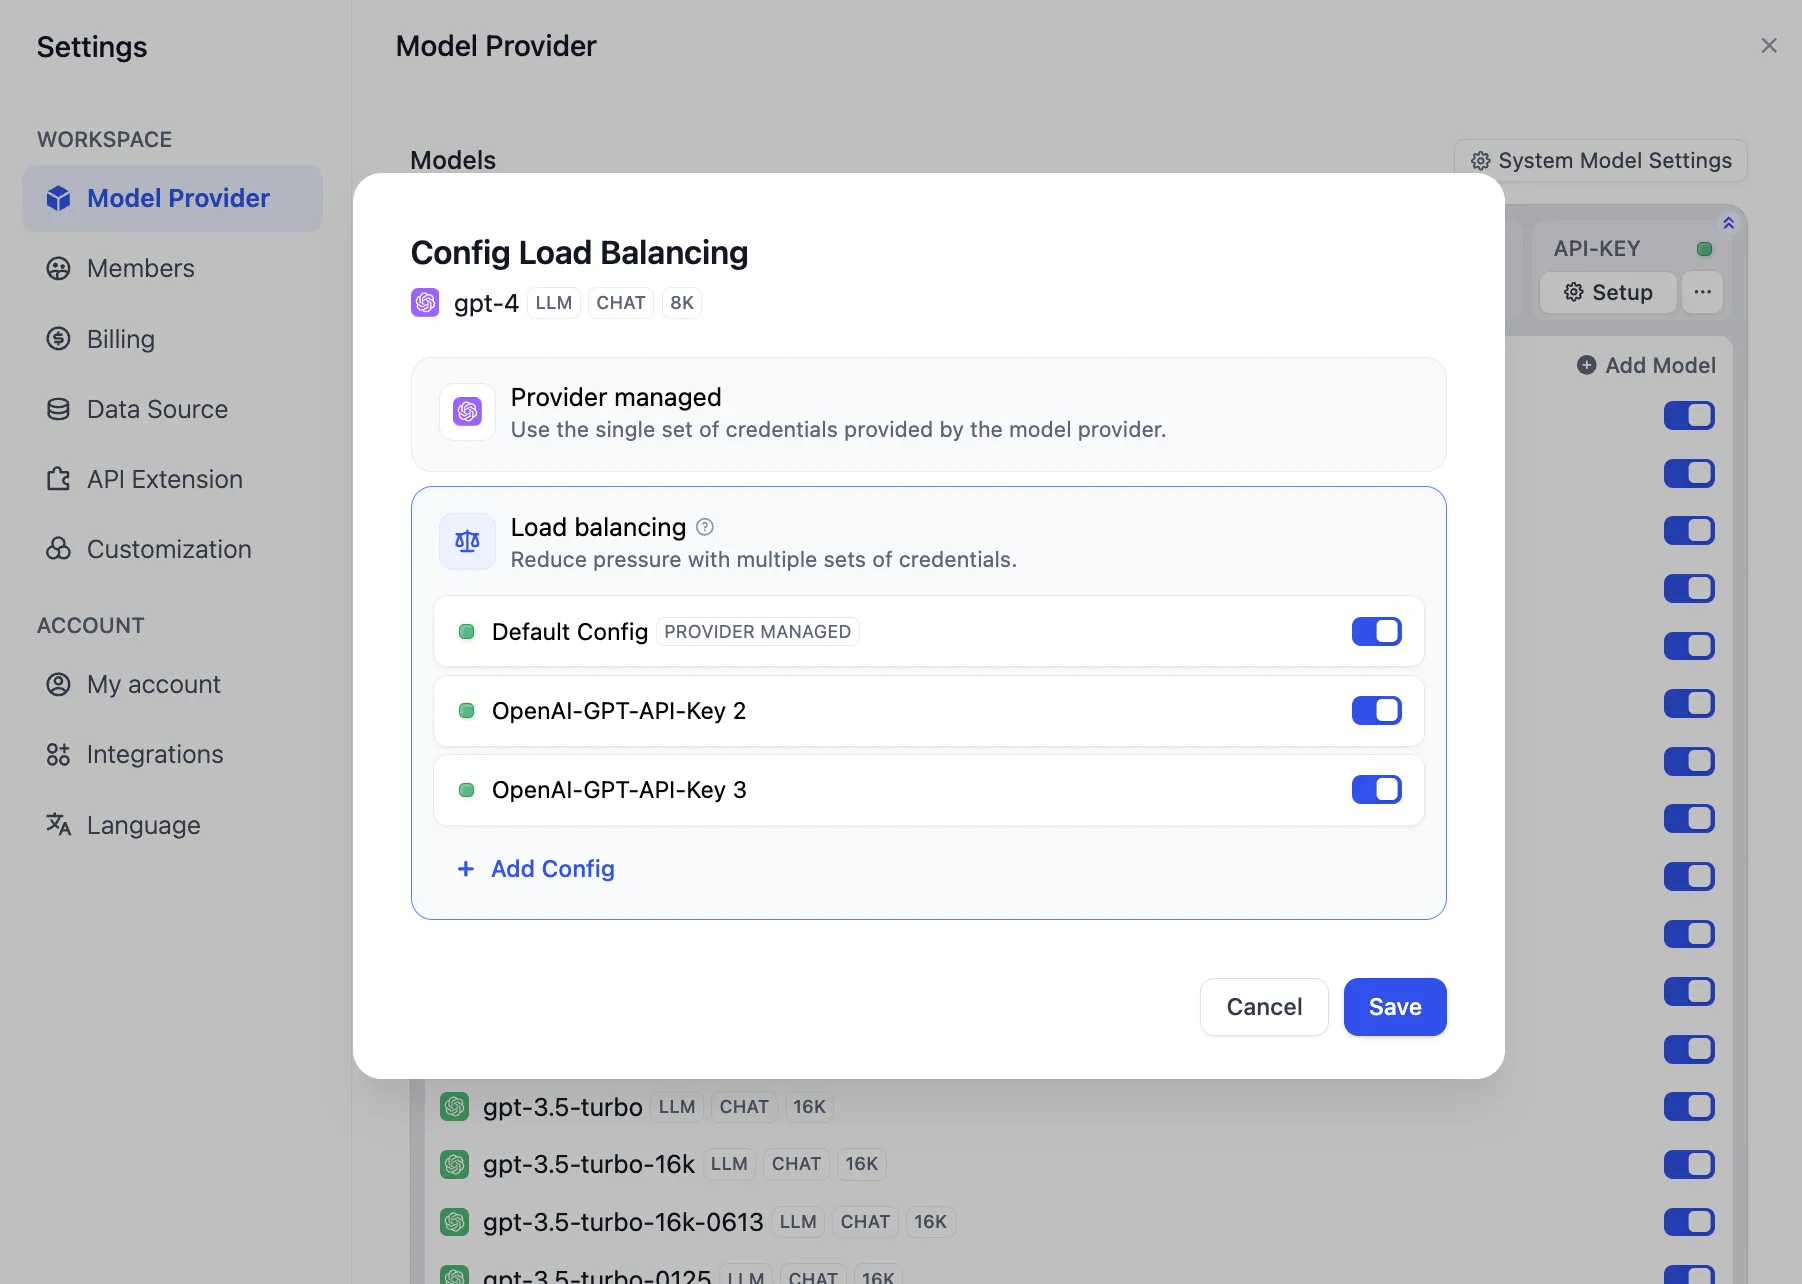
Task: Open the Members settings page
Action: pyautogui.click(x=140, y=269)
